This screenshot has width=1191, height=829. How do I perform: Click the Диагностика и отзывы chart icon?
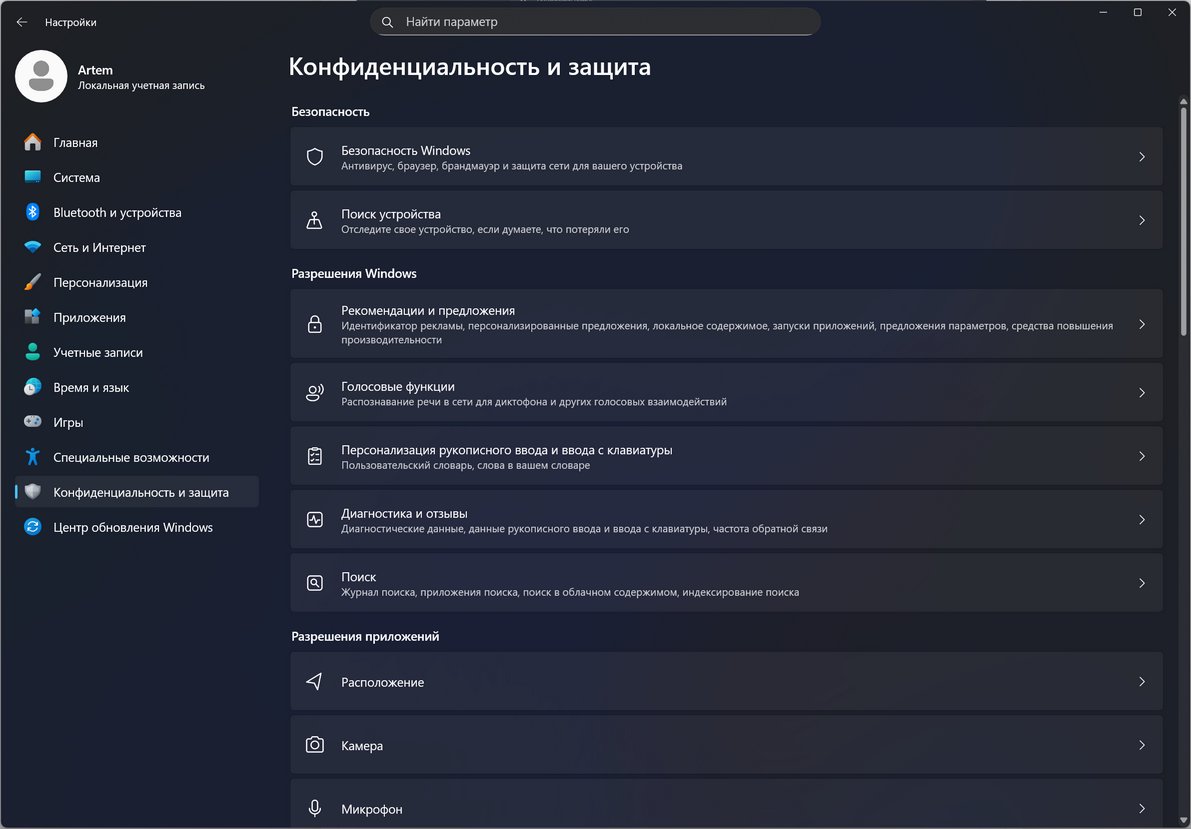click(315, 520)
